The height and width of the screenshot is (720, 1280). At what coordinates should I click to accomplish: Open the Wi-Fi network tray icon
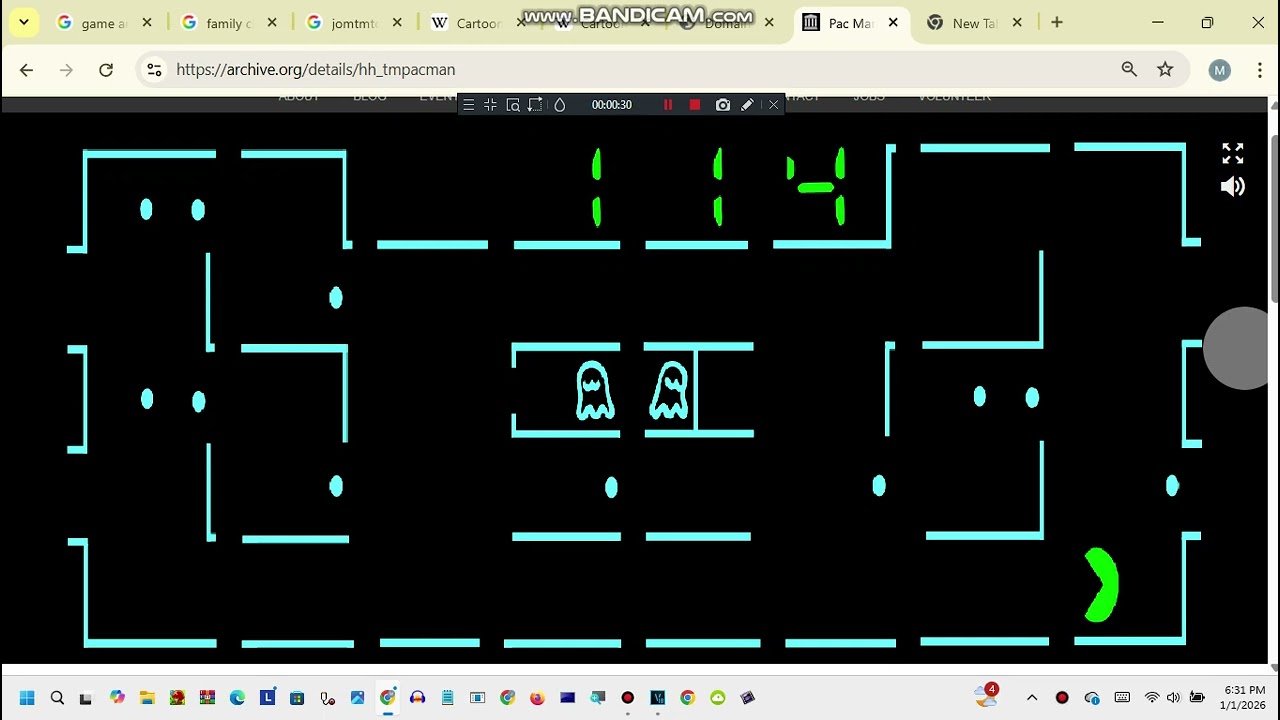coord(1152,698)
